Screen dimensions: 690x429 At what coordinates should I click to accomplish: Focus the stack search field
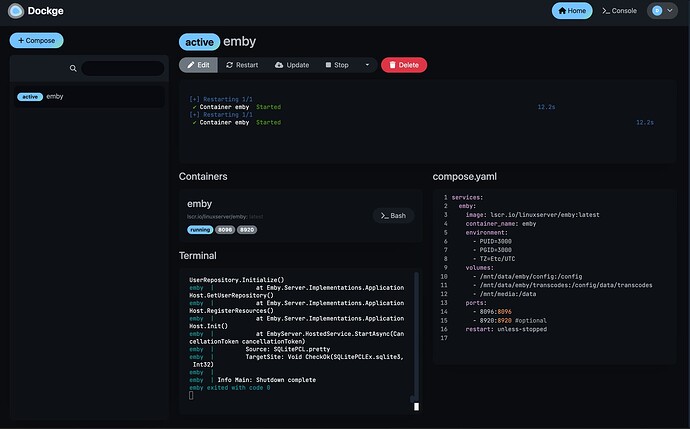coord(123,68)
